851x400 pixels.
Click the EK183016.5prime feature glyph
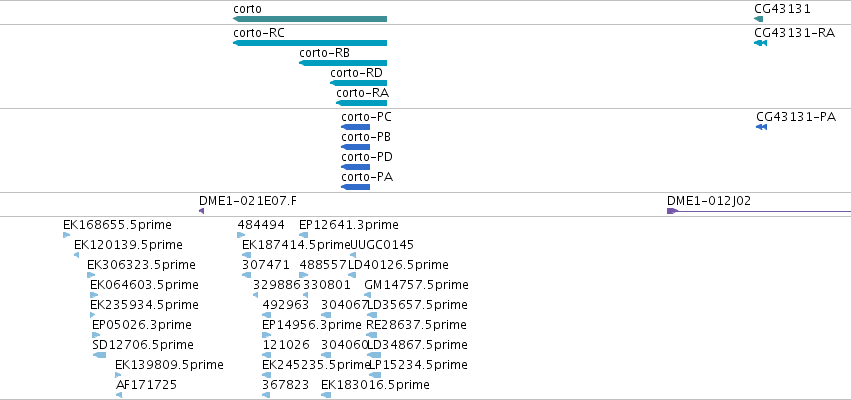coord(326,395)
